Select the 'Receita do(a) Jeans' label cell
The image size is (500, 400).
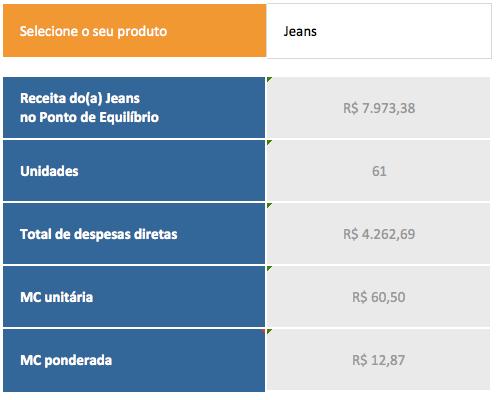(x=134, y=107)
